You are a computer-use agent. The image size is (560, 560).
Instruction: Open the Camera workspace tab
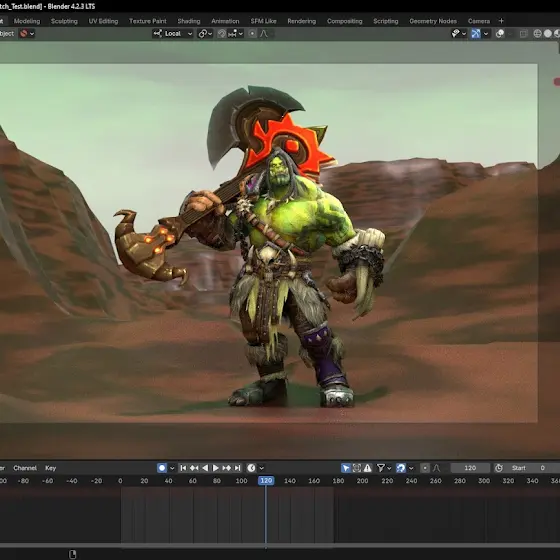click(x=479, y=21)
